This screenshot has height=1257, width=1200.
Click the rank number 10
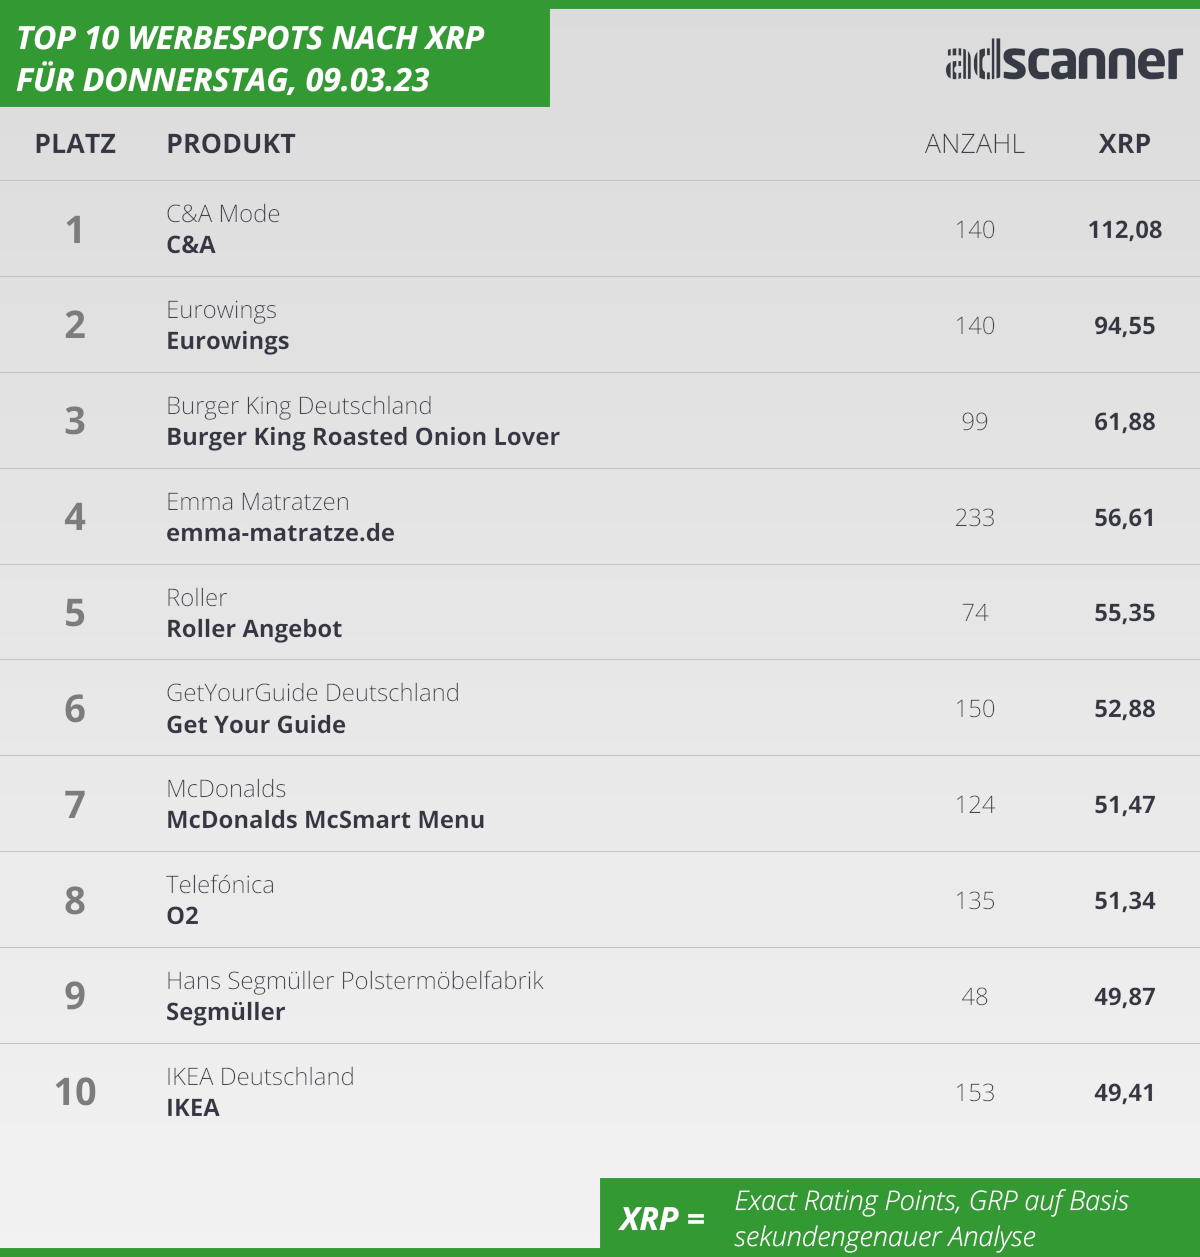75,1092
